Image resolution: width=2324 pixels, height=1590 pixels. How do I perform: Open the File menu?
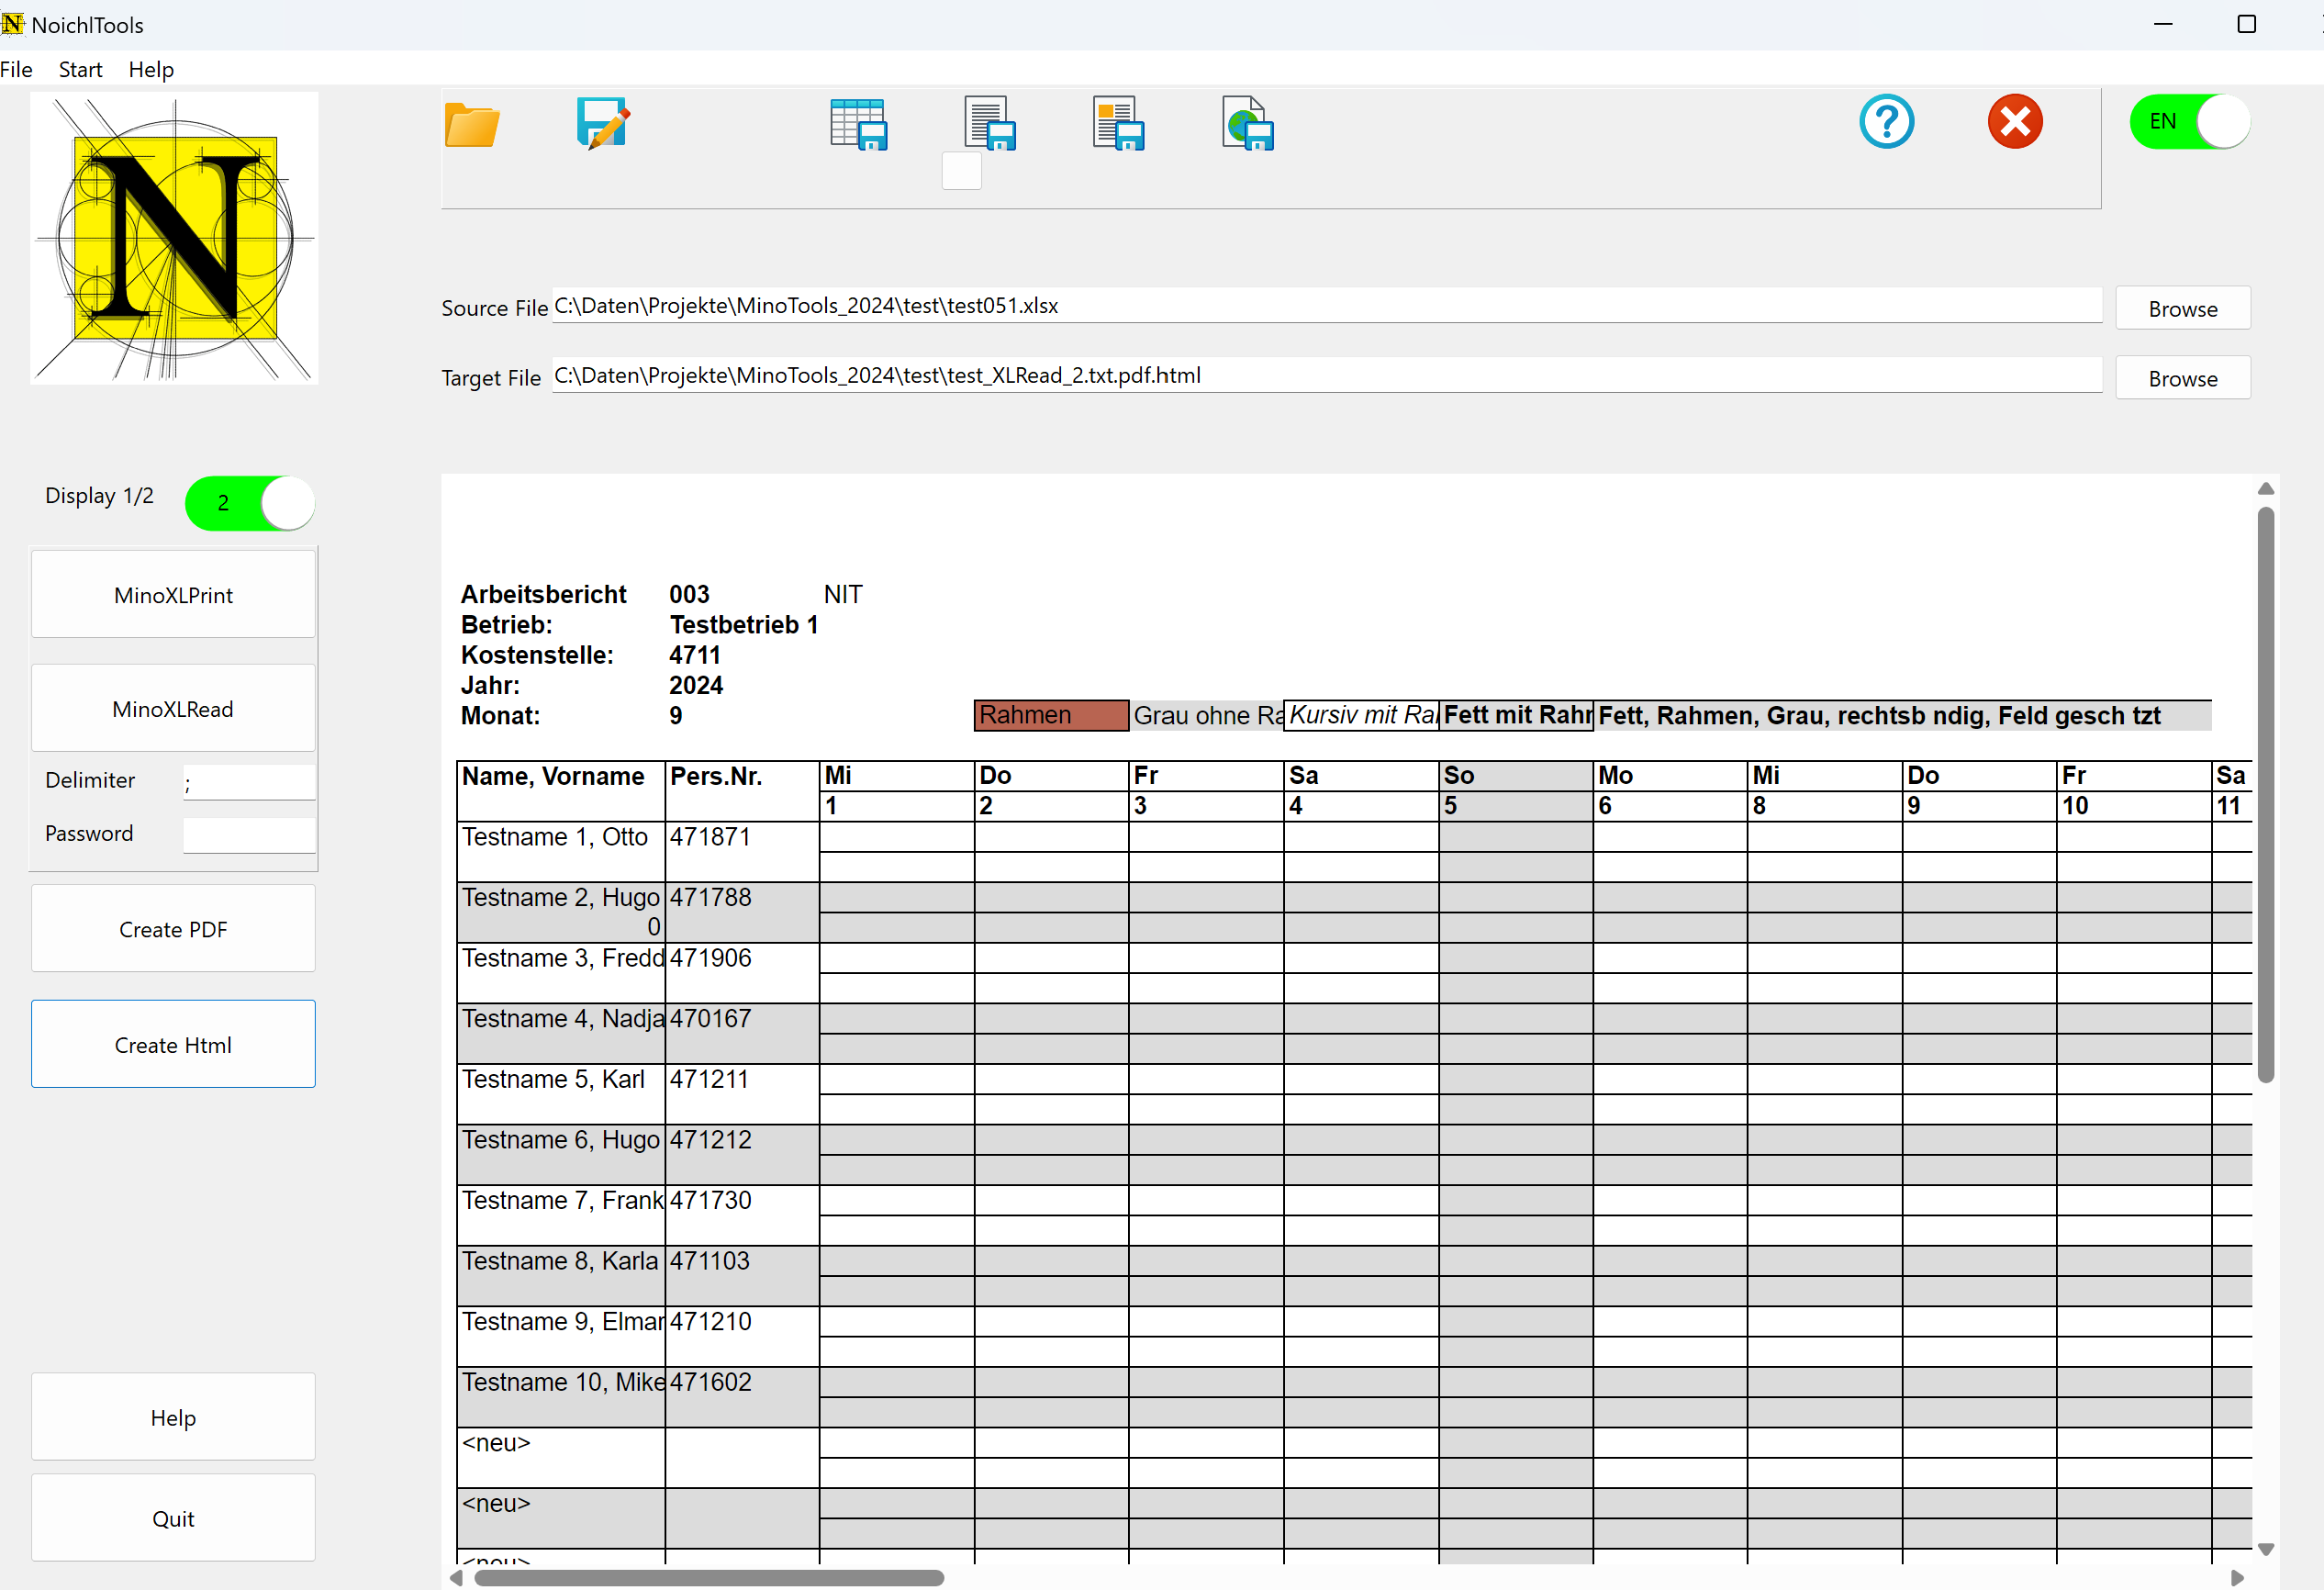16,69
